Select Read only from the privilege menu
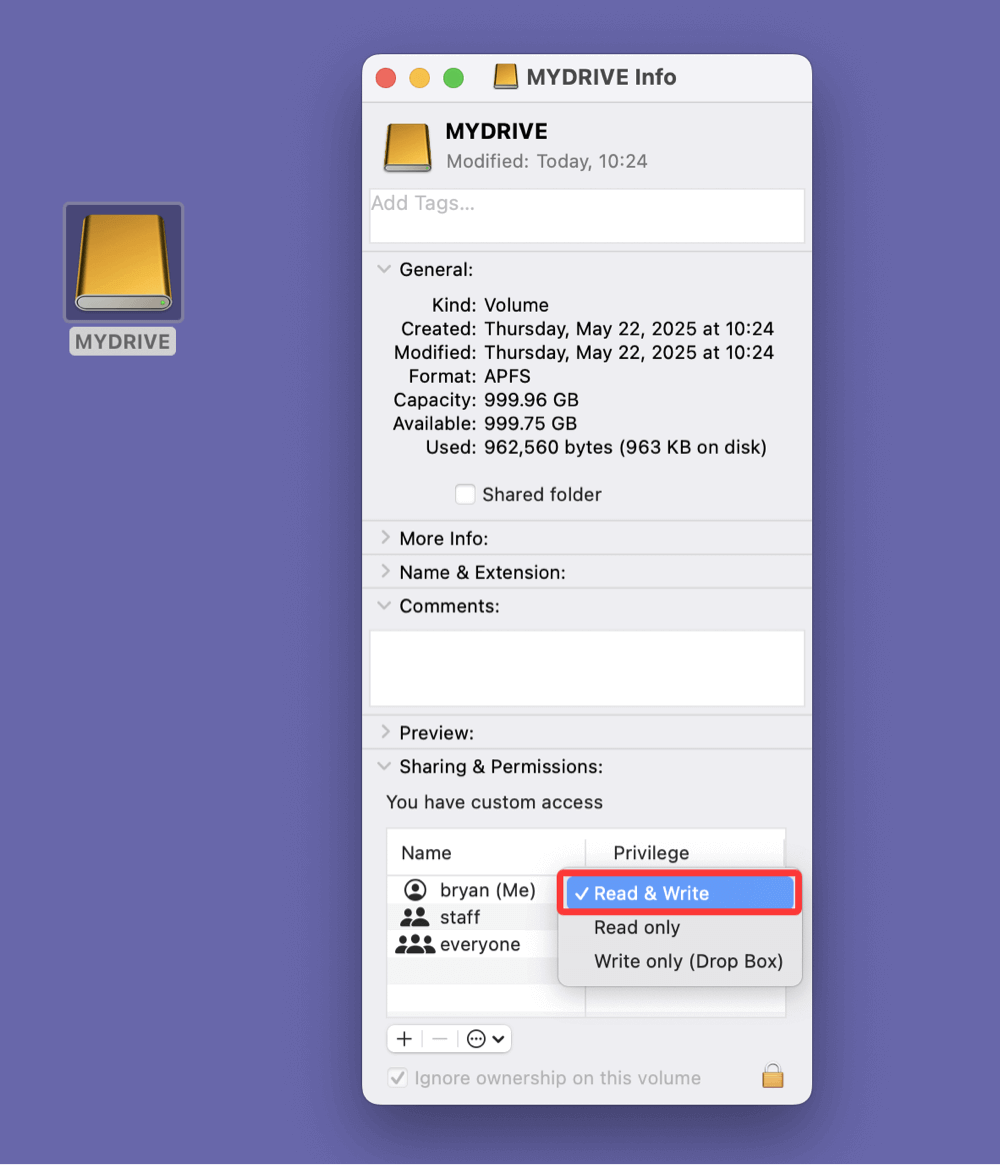The height and width of the screenshot is (1165, 1000). (x=637, y=927)
